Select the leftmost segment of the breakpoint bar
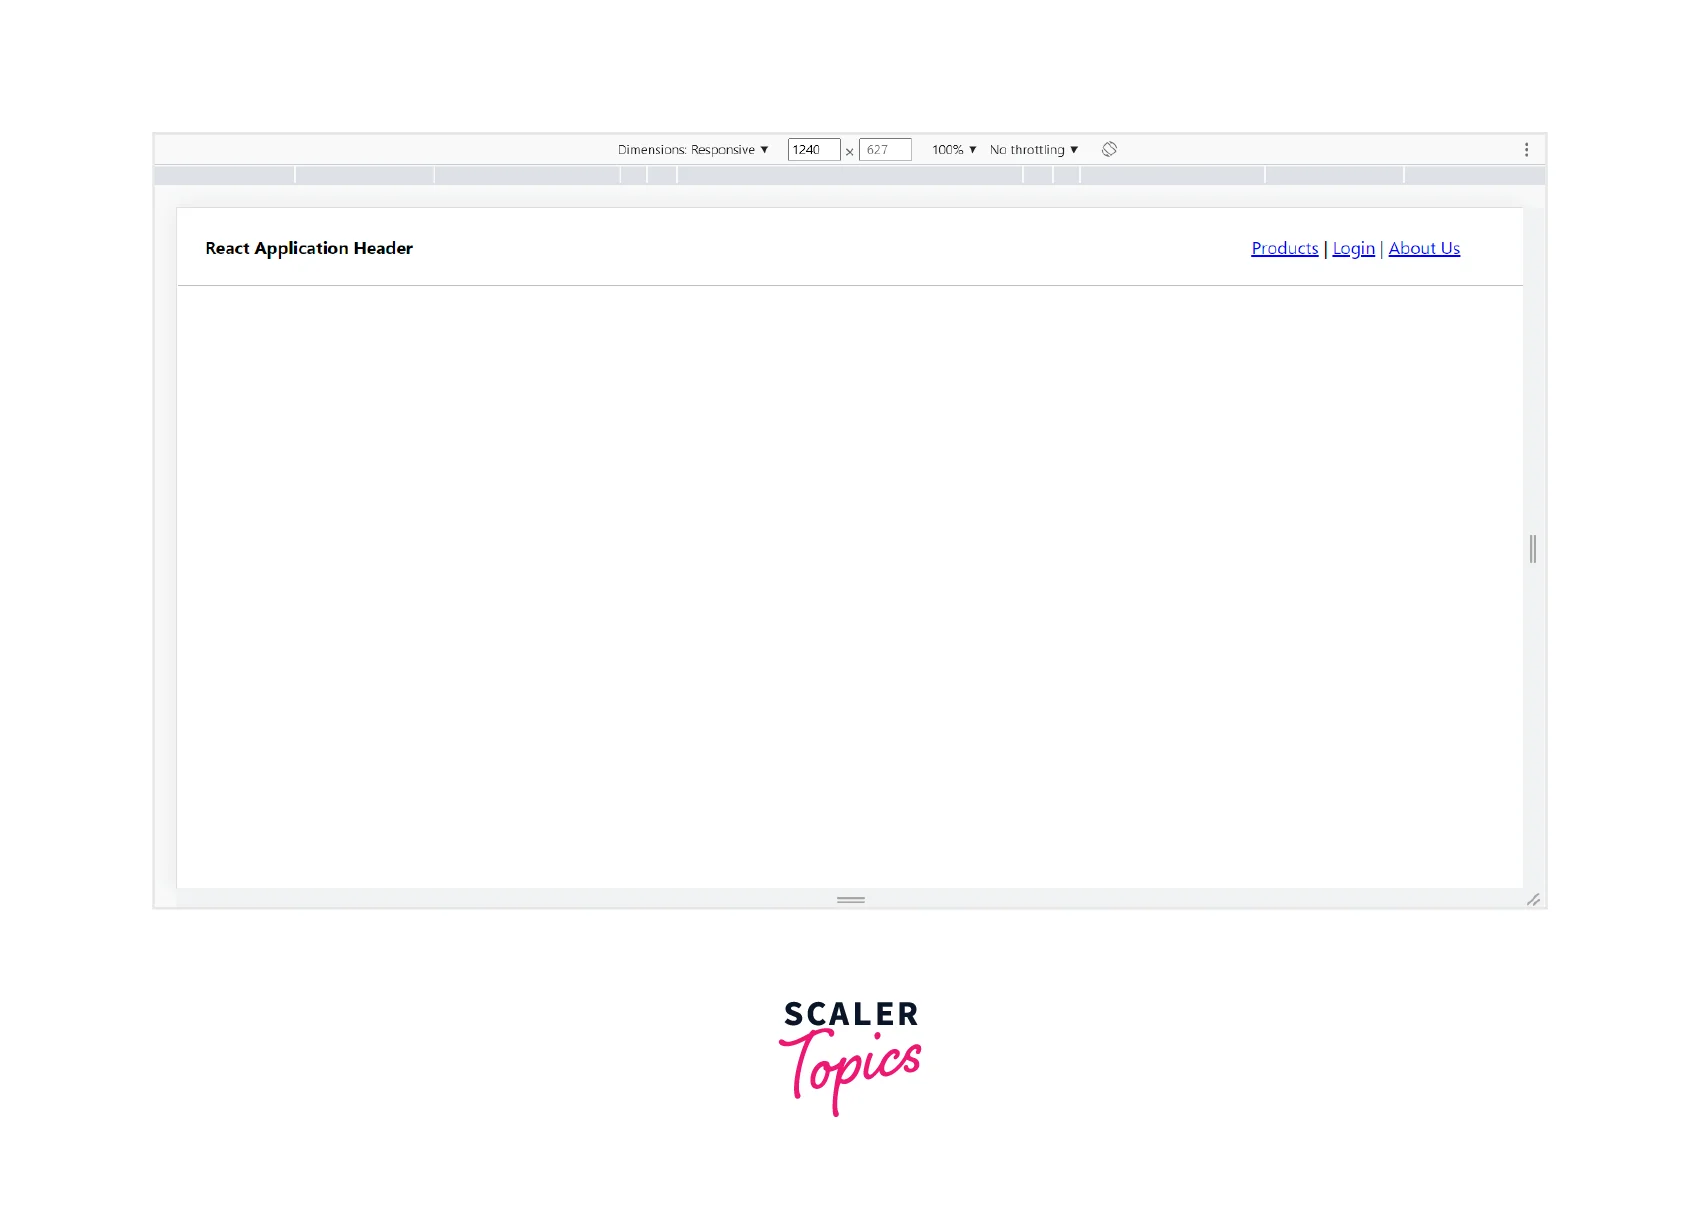The image size is (1700, 1214). (x=224, y=175)
